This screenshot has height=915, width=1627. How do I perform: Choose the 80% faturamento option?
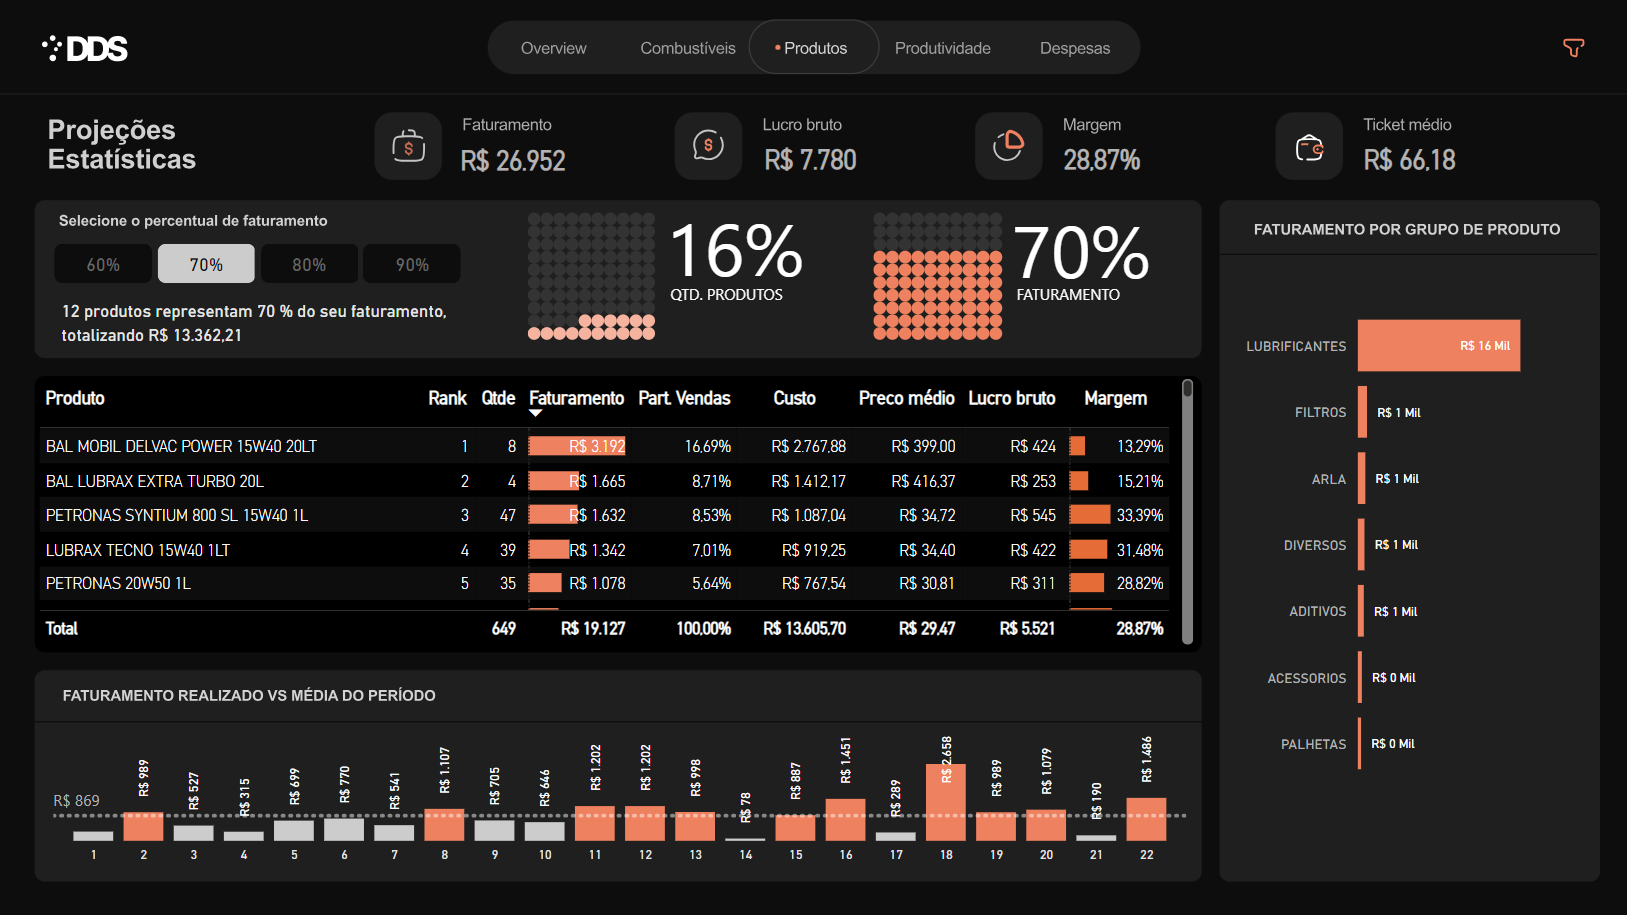tap(309, 264)
